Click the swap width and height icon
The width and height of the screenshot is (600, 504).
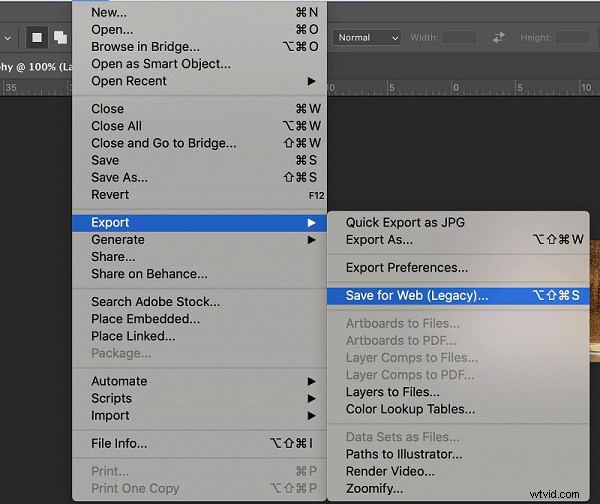click(x=499, y=38)
